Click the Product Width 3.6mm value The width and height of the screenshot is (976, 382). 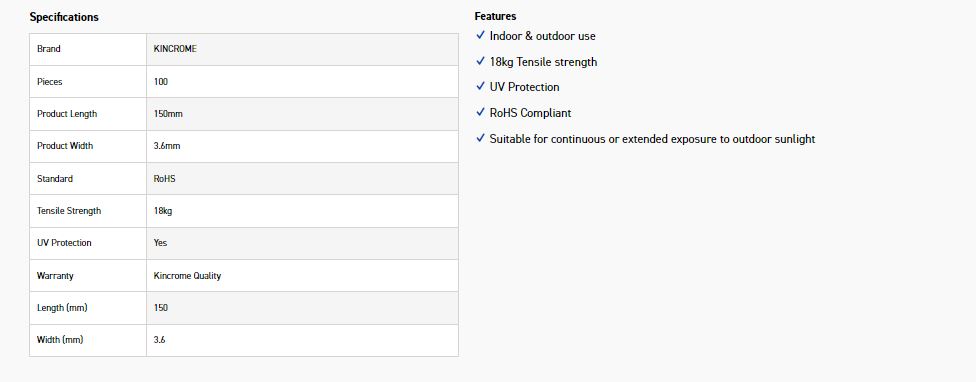point(167,146)
